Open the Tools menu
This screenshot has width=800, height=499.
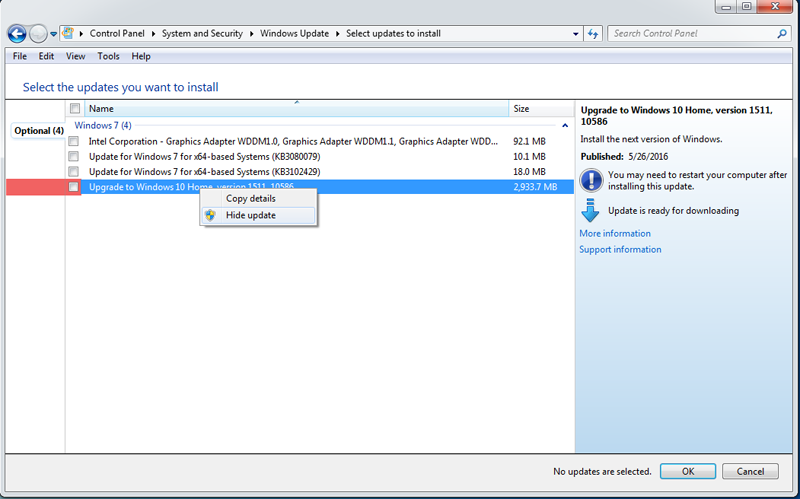(x=108, y=56)
